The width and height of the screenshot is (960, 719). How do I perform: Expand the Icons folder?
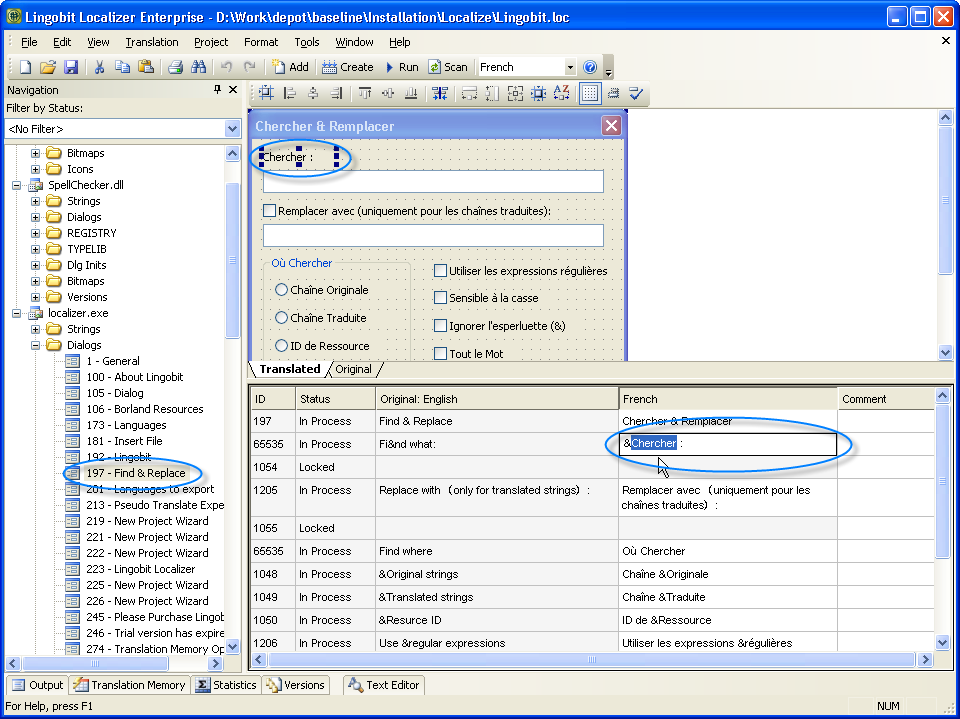click(36, 169)
